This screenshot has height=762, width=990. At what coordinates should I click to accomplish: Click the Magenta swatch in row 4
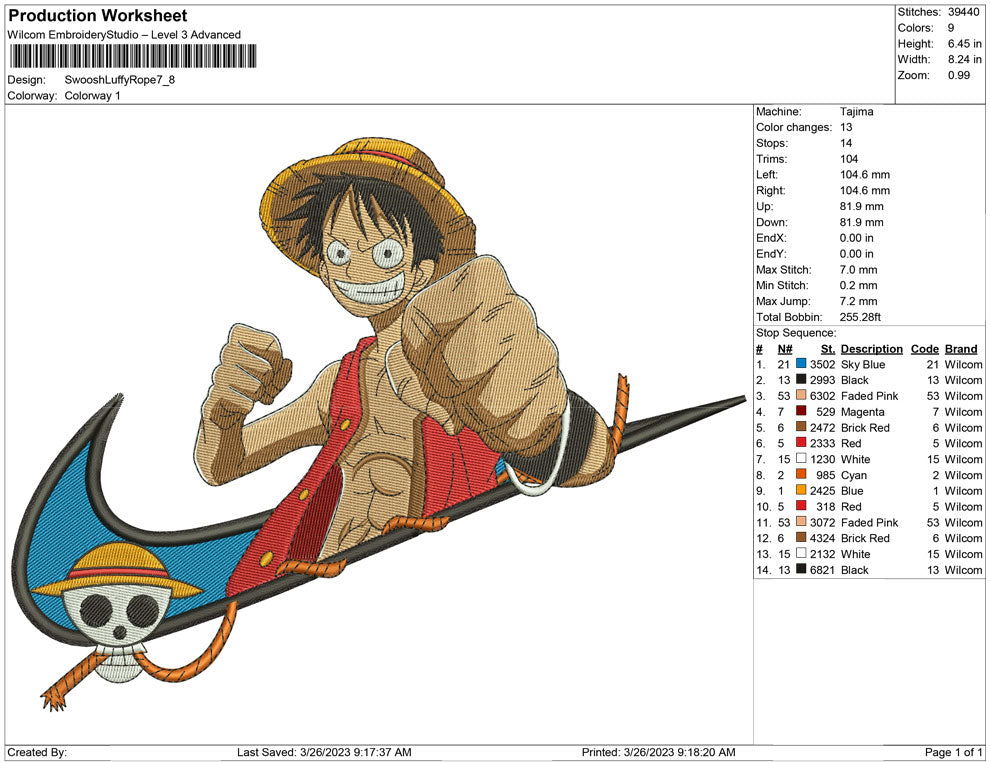pos(801,411)
